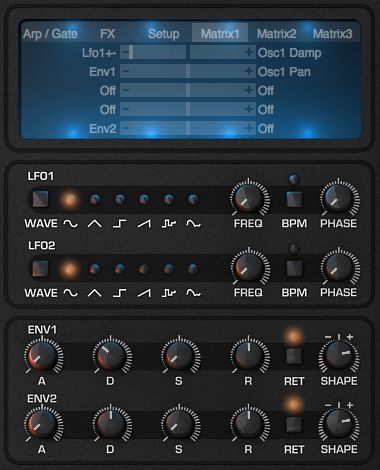Select the triangle waveform for LFO2

pyautogui.click(x=95, y=269)
